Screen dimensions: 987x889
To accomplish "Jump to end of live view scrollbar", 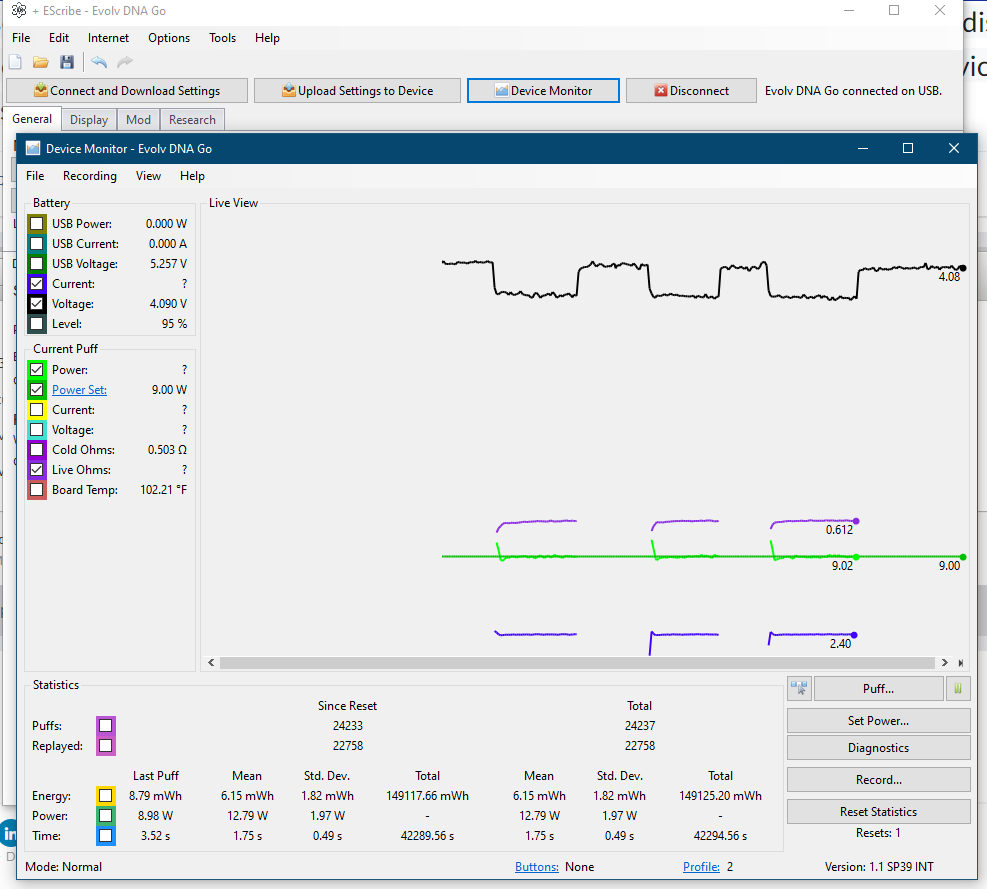I will coord(960,663).
